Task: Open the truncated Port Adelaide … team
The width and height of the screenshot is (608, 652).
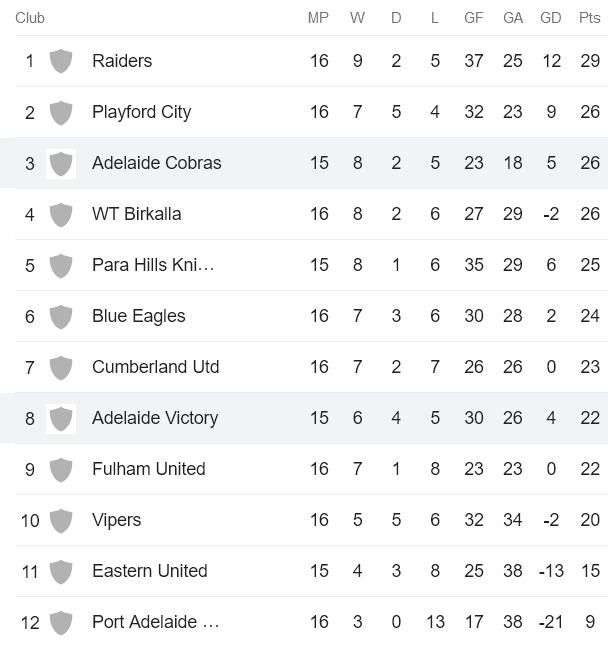Action: [155, 622]
